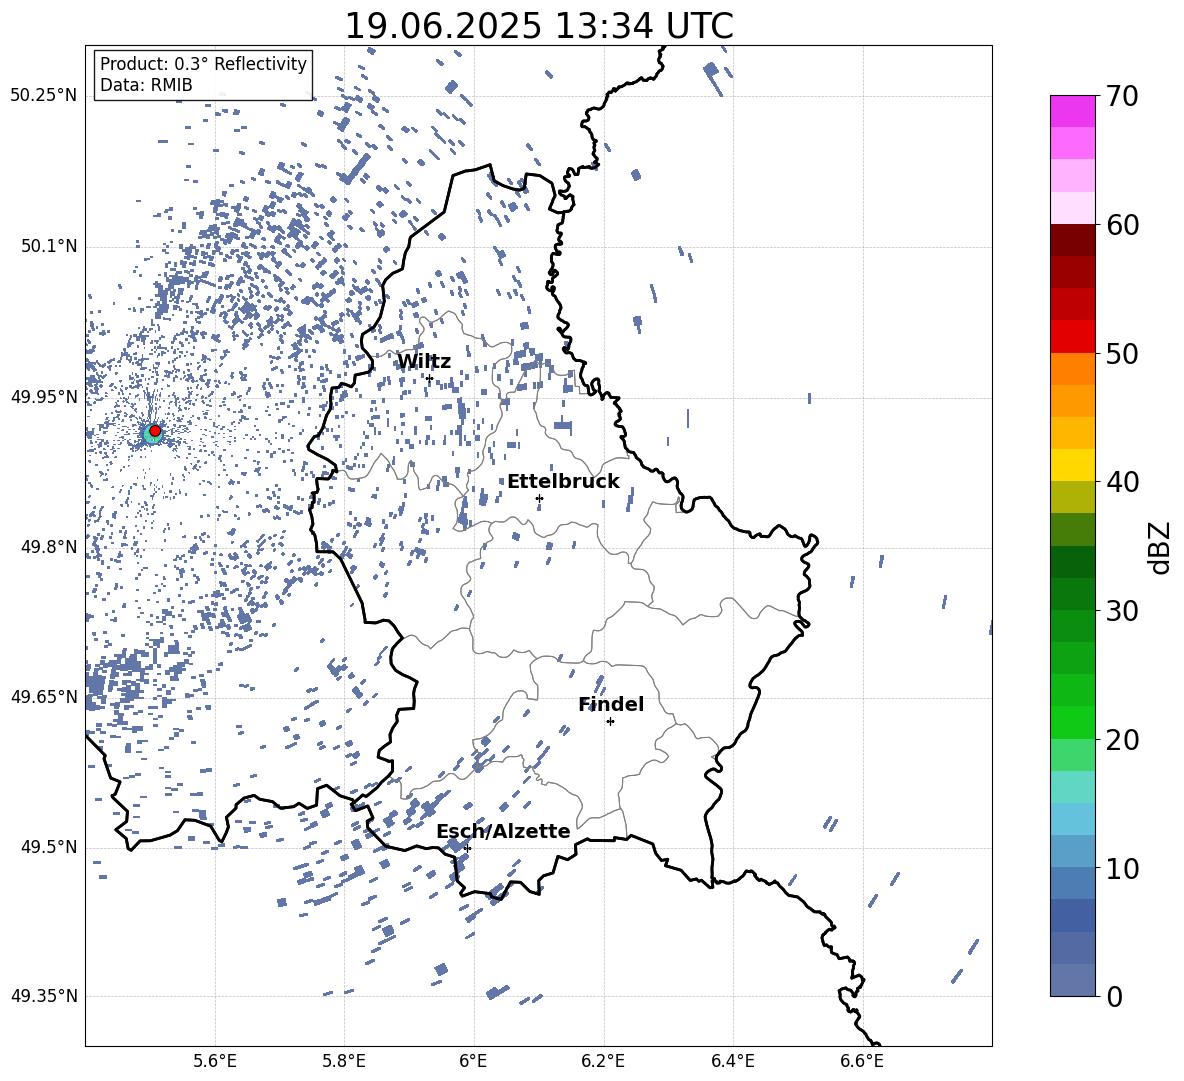The height and width of the screenshot is (1081, 1184).
Task: Click the colorbar label 0
Action: point(1115,997)
